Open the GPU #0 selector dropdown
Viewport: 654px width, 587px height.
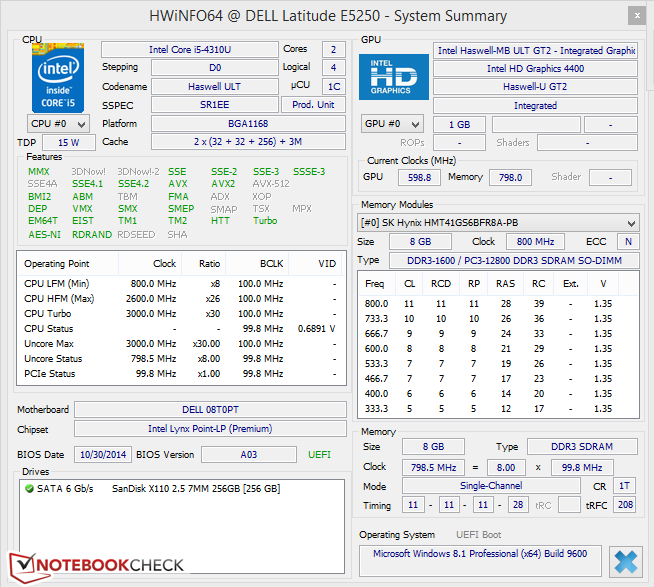click(392, 124)
